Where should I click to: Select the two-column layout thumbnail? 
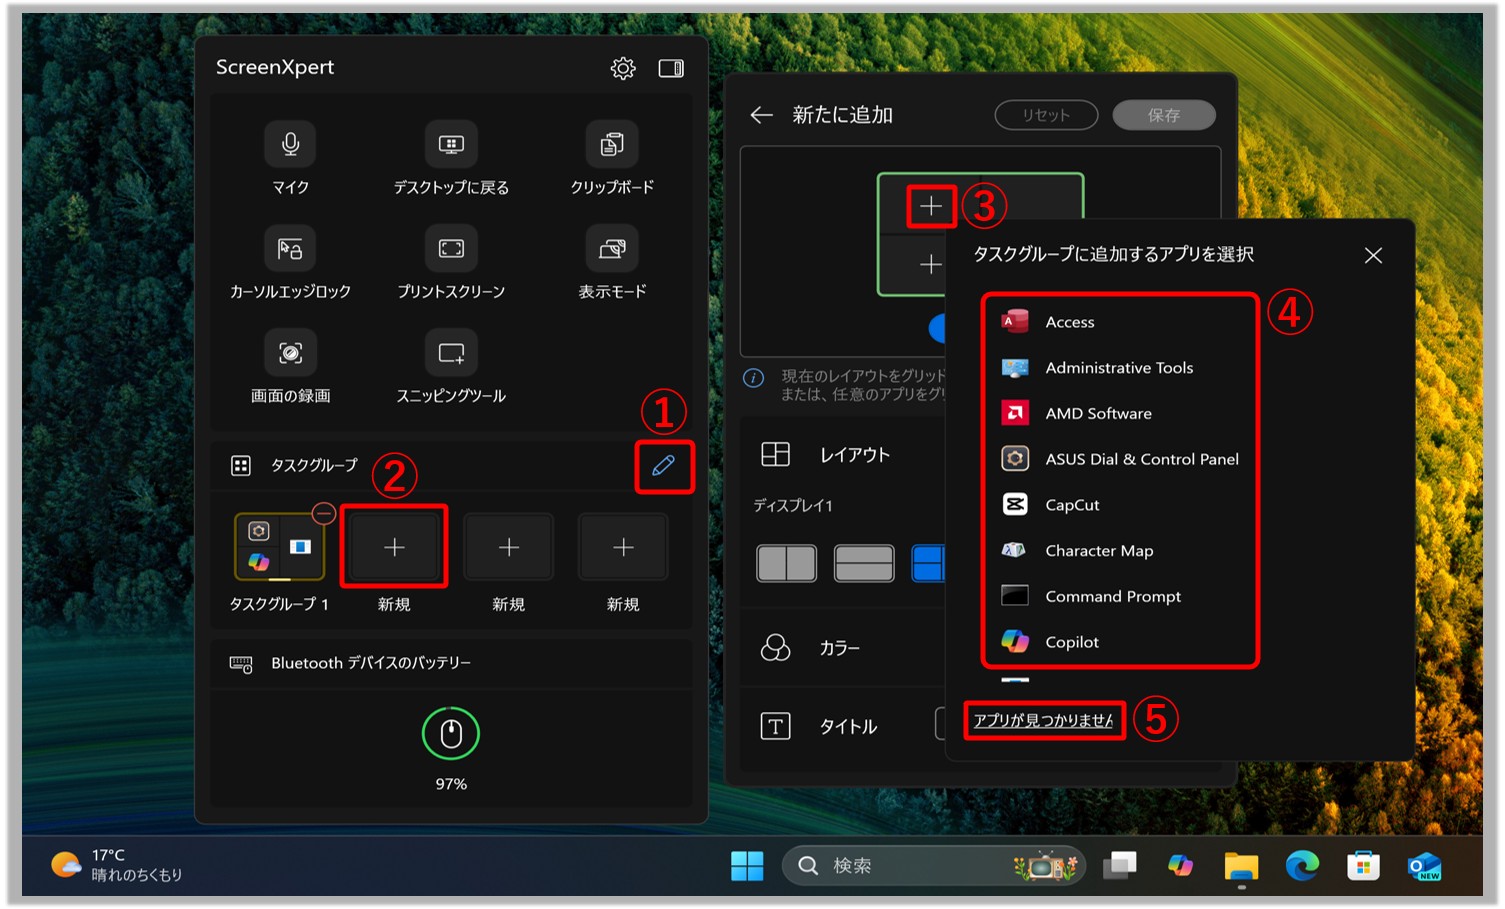click(x=787, y=564)
